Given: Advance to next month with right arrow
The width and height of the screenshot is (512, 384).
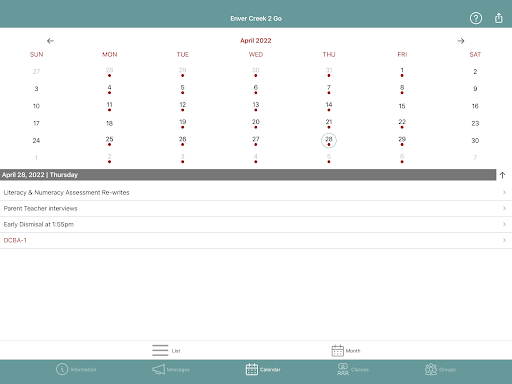Looking at the screenshot, I should 461,41.
